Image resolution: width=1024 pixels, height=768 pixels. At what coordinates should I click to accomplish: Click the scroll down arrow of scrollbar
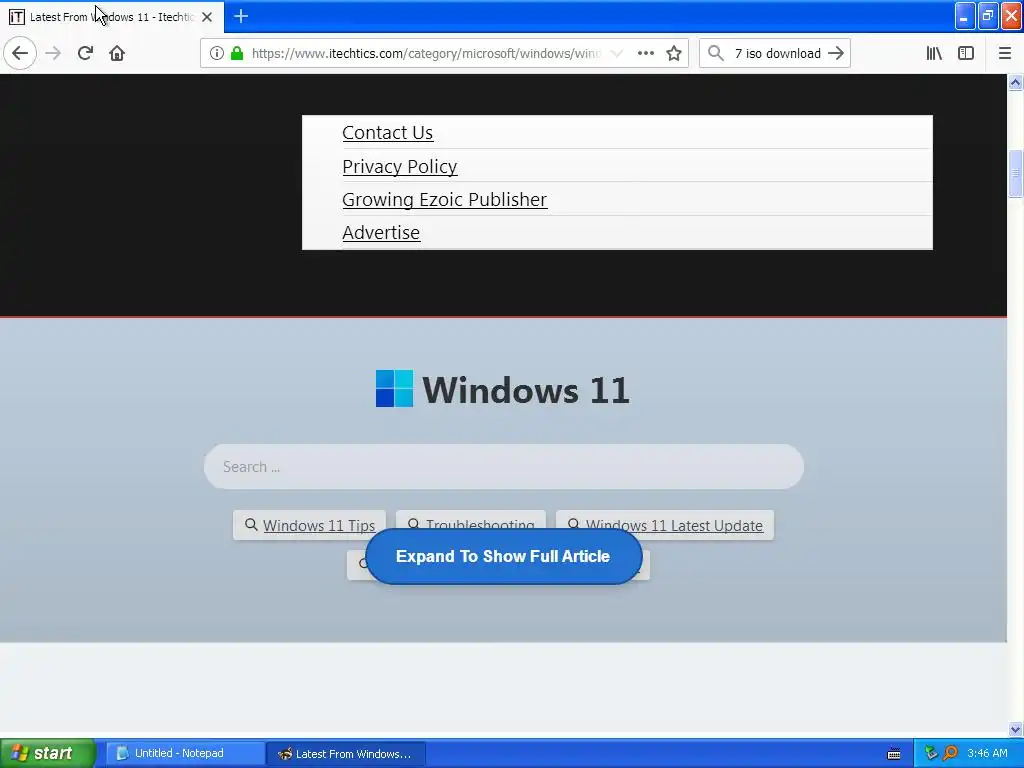1015,729
